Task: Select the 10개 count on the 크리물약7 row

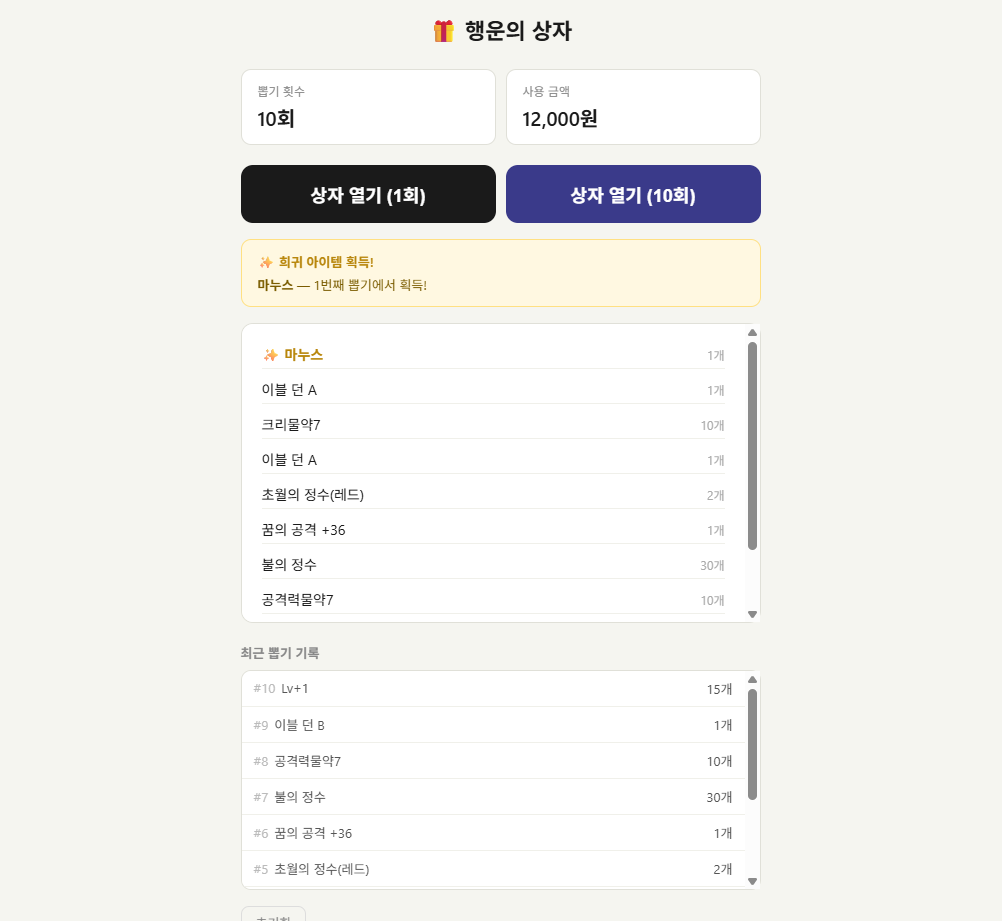Action: point(712,426)
